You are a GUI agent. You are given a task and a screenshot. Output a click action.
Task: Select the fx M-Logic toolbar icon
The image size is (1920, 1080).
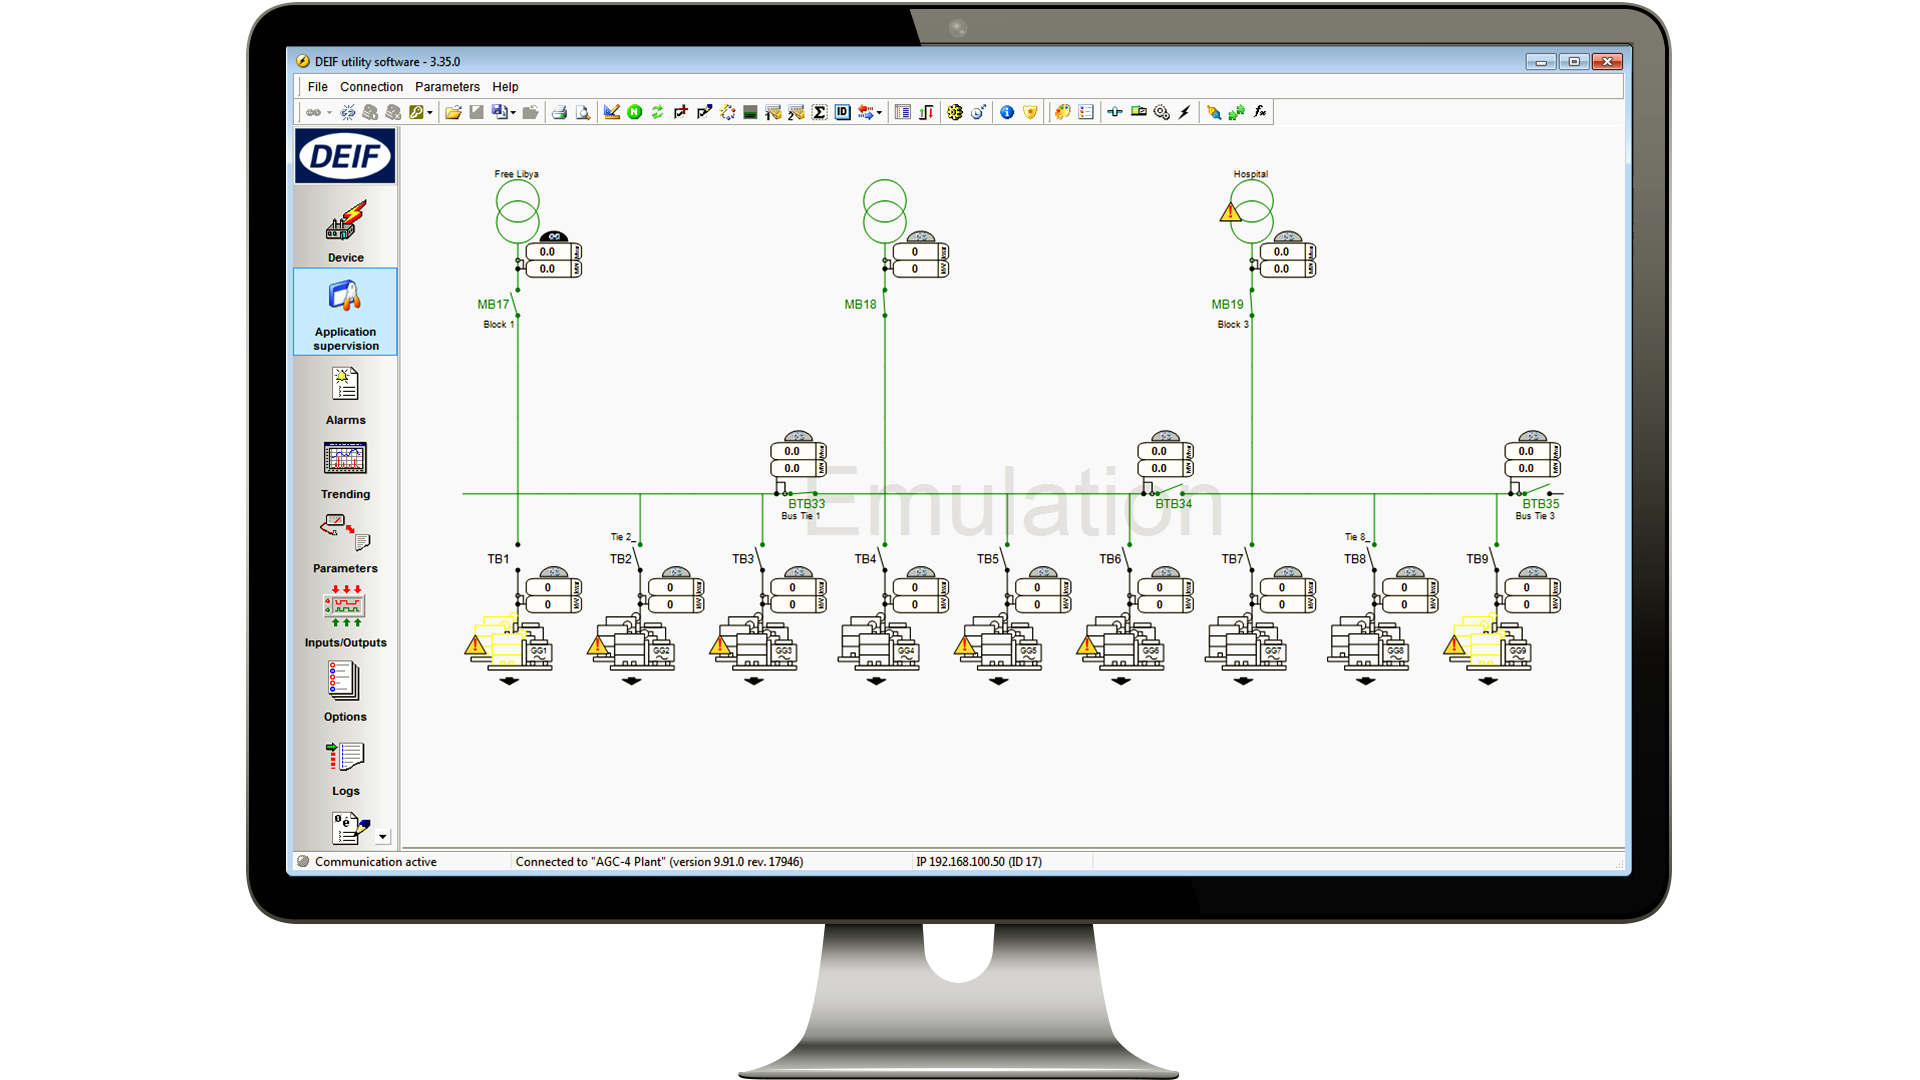point(1261,112)
